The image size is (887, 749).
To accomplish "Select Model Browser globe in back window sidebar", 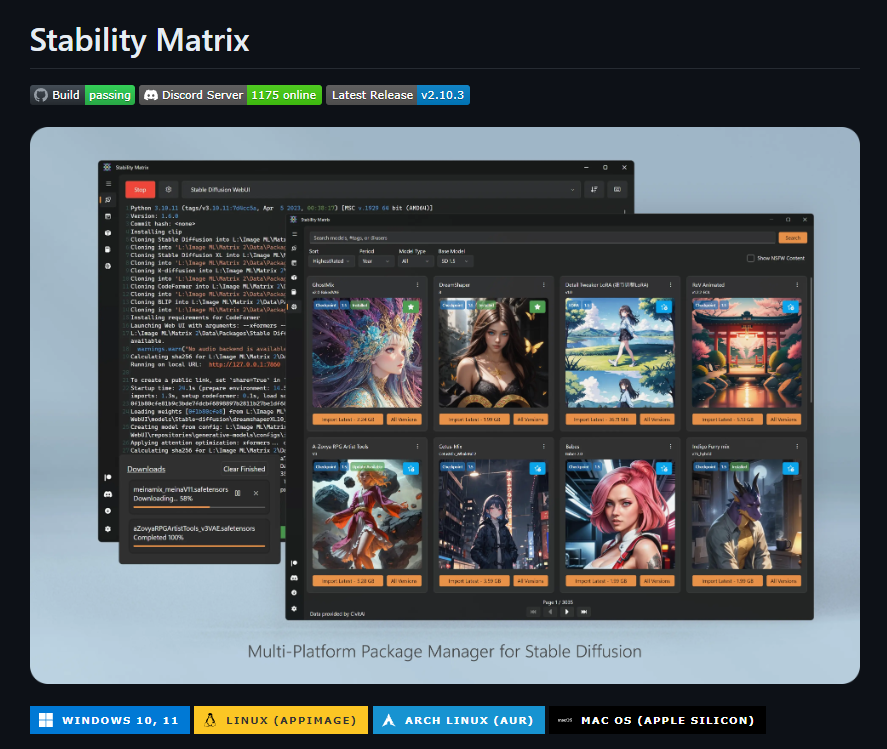I will [108, 266].
